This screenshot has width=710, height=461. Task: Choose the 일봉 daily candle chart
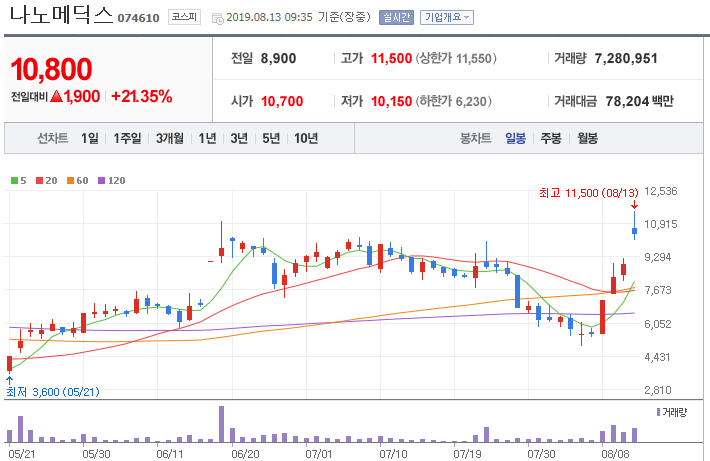[x=515, y=138]
